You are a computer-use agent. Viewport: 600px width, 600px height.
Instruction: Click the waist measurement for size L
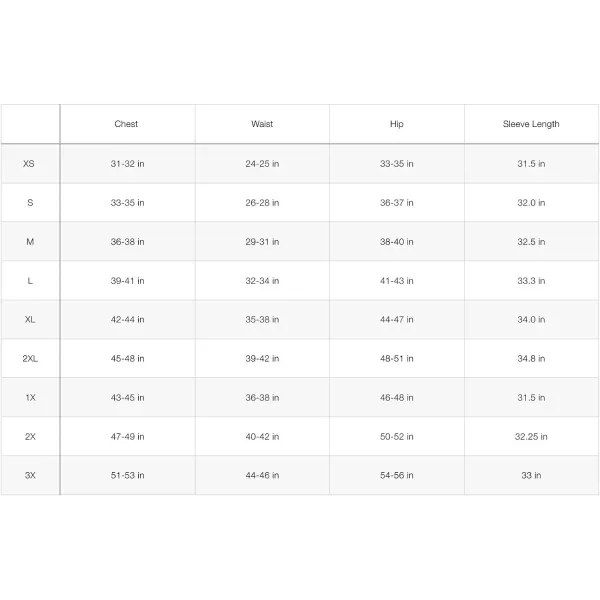point(262,281)
